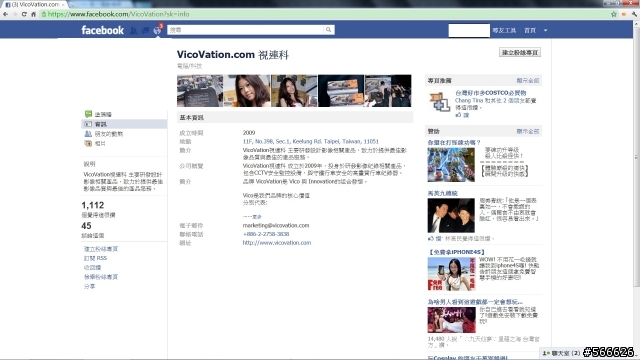This screenshot has width=640, height=360.
Task: Open the notifications globe icon
Action: (157, 30)
